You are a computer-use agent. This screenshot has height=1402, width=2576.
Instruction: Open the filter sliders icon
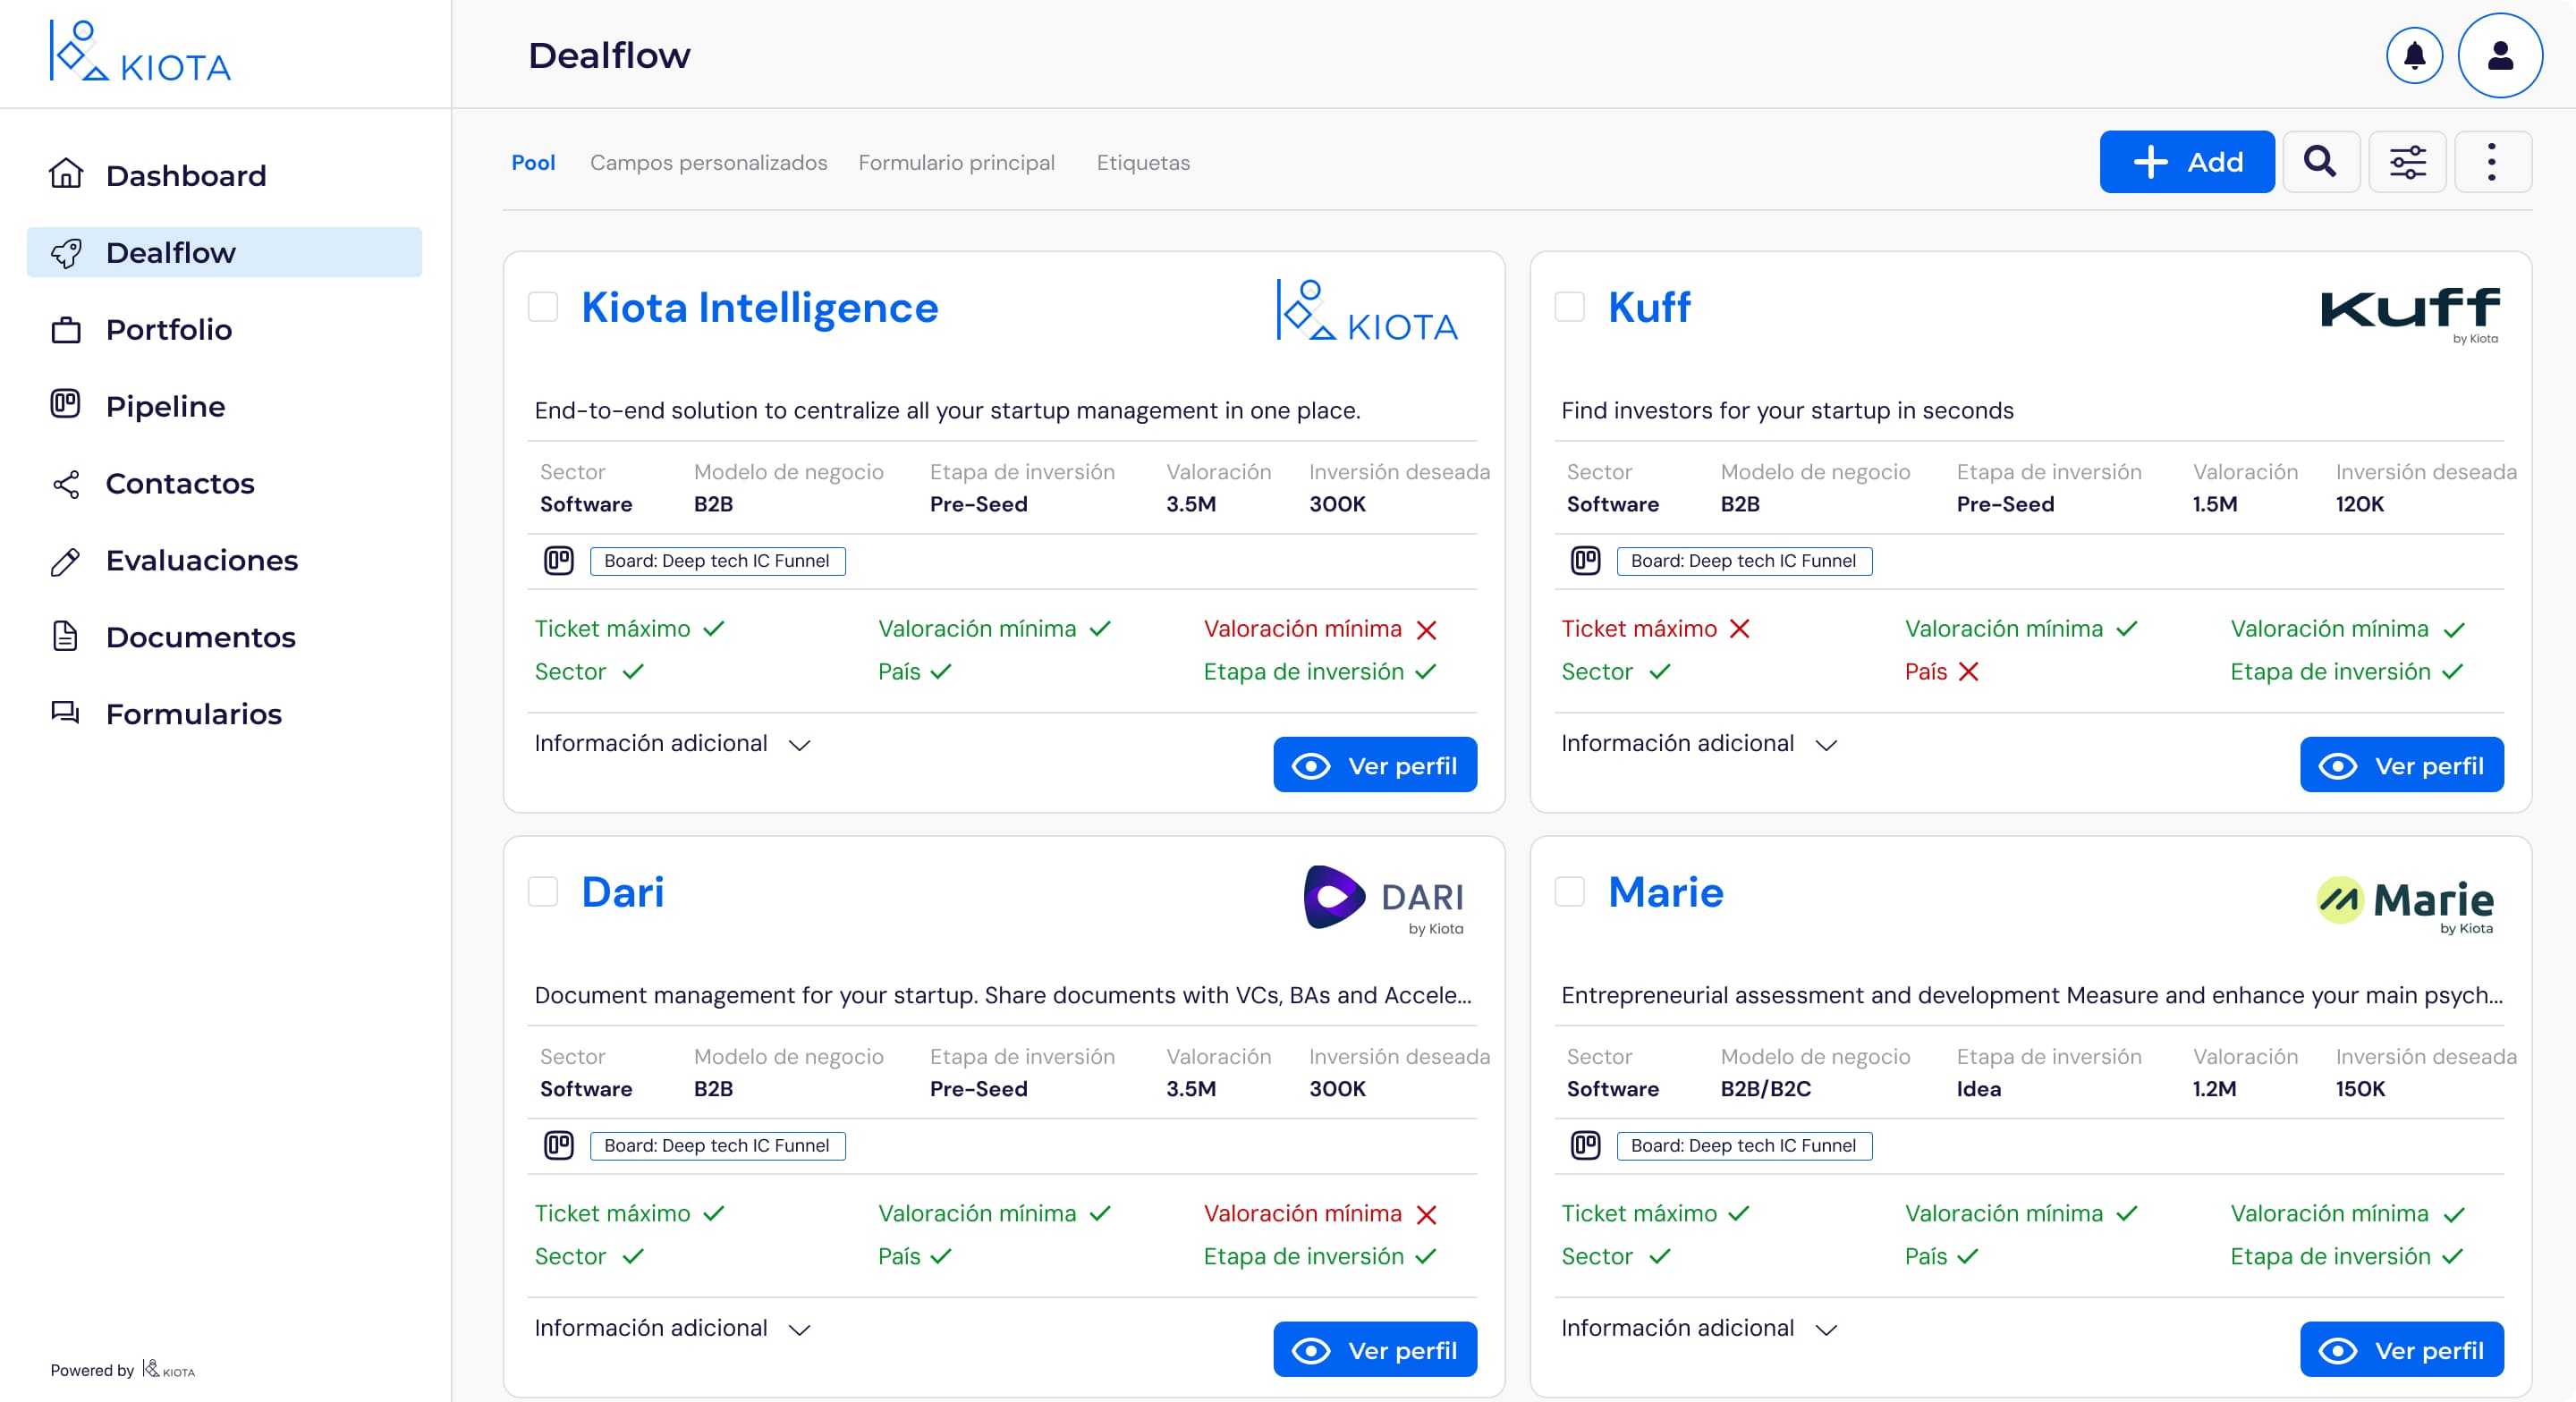(2407, 162)
